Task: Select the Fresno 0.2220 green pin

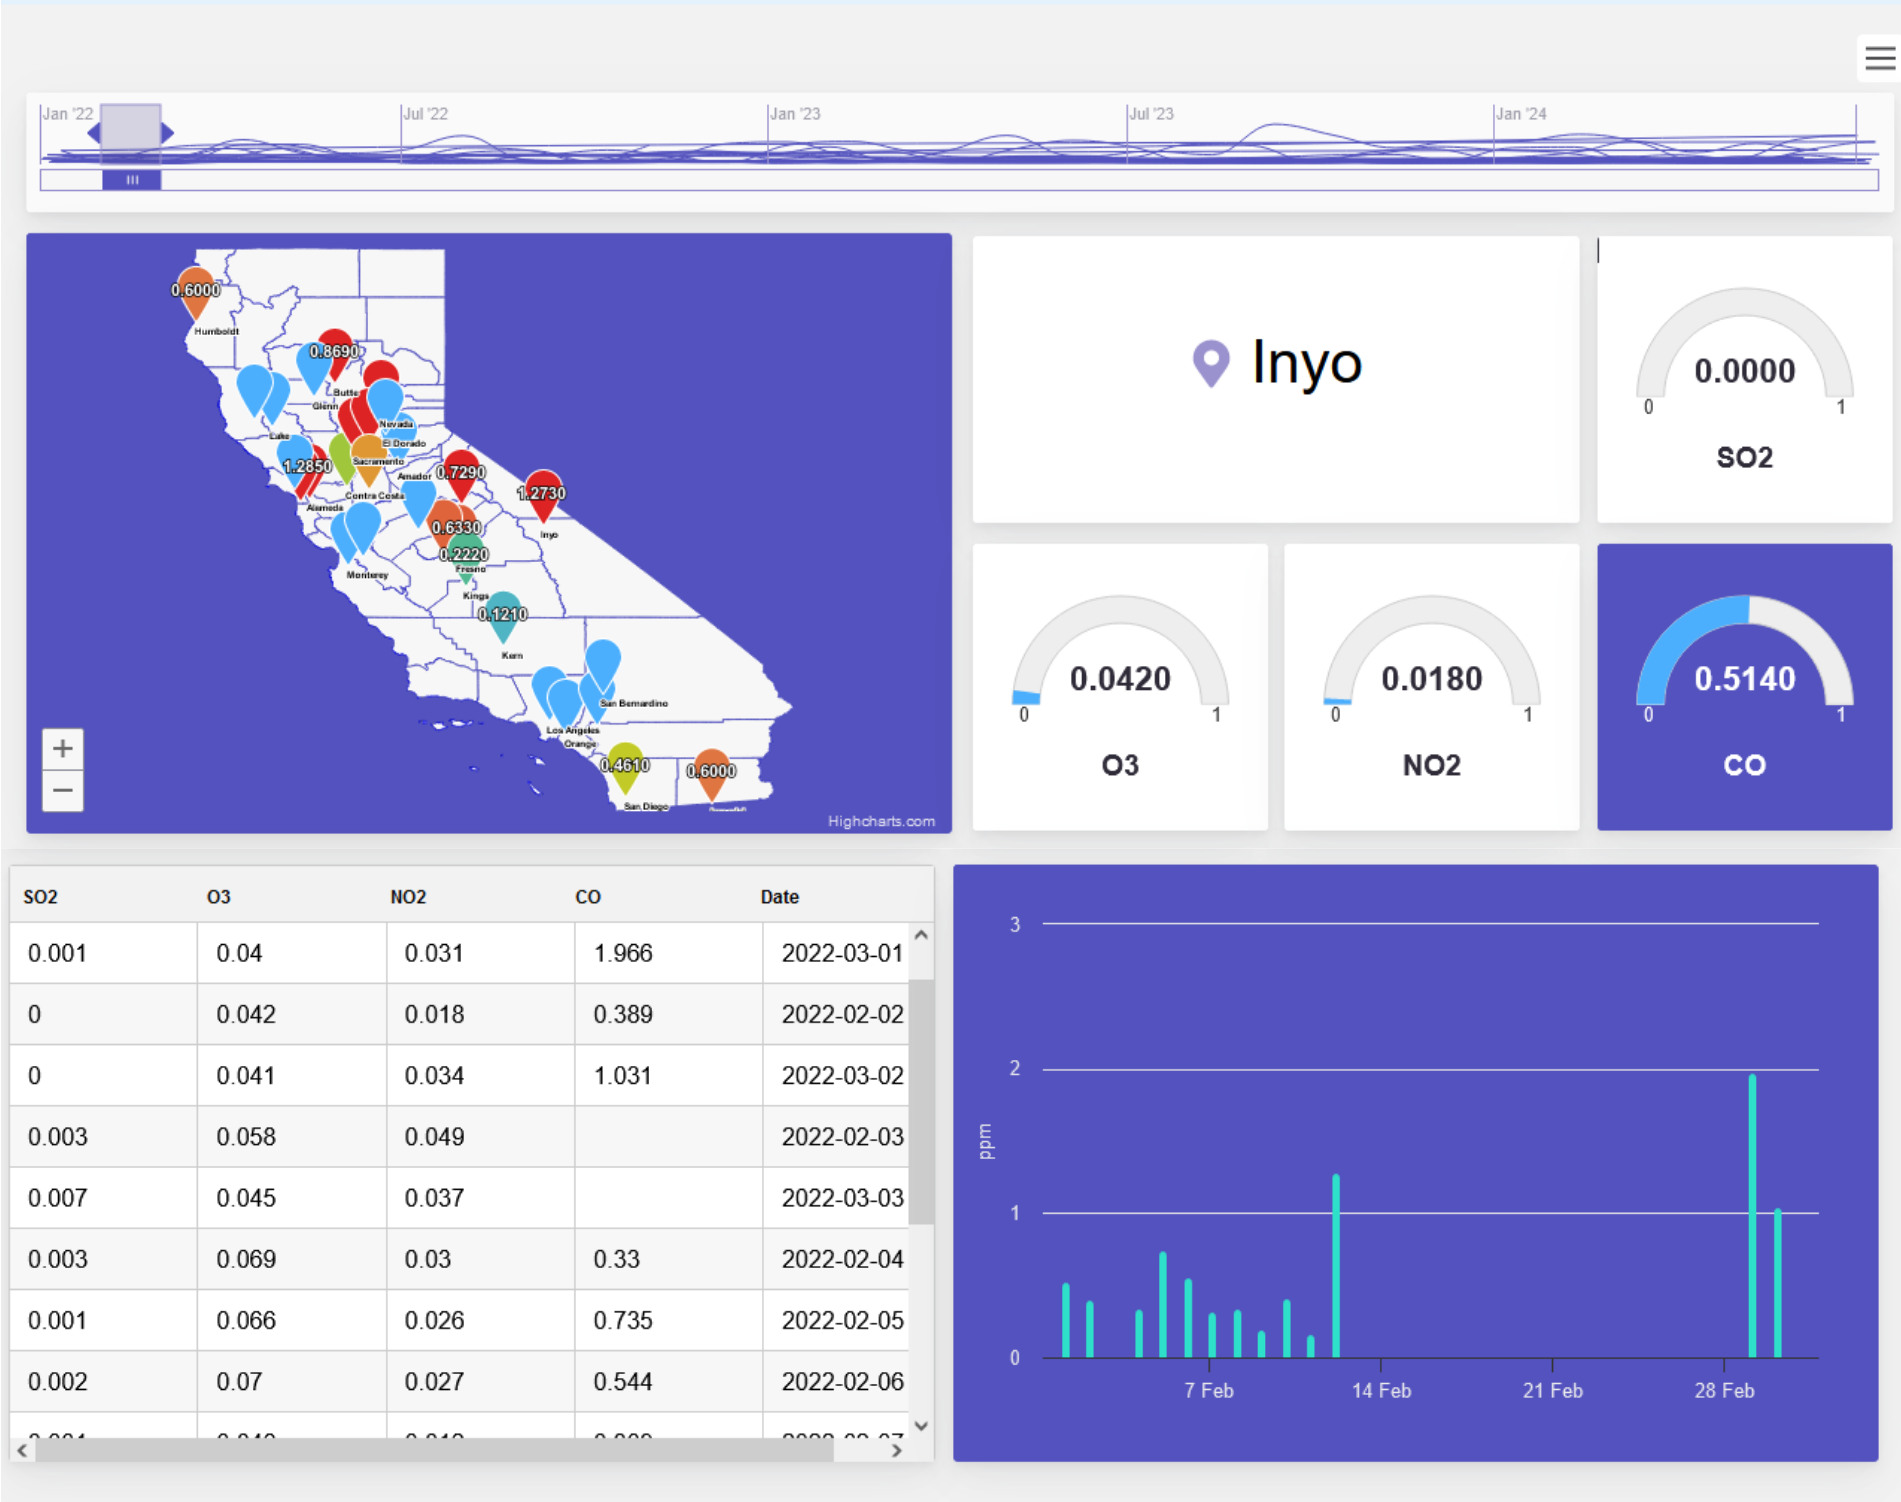Action: pyautogui.click(x=465, y=557)
